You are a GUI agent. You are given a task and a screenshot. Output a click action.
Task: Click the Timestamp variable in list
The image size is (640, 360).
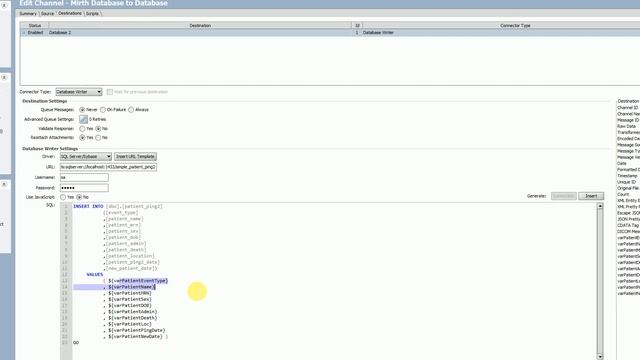tap(627, 176)
